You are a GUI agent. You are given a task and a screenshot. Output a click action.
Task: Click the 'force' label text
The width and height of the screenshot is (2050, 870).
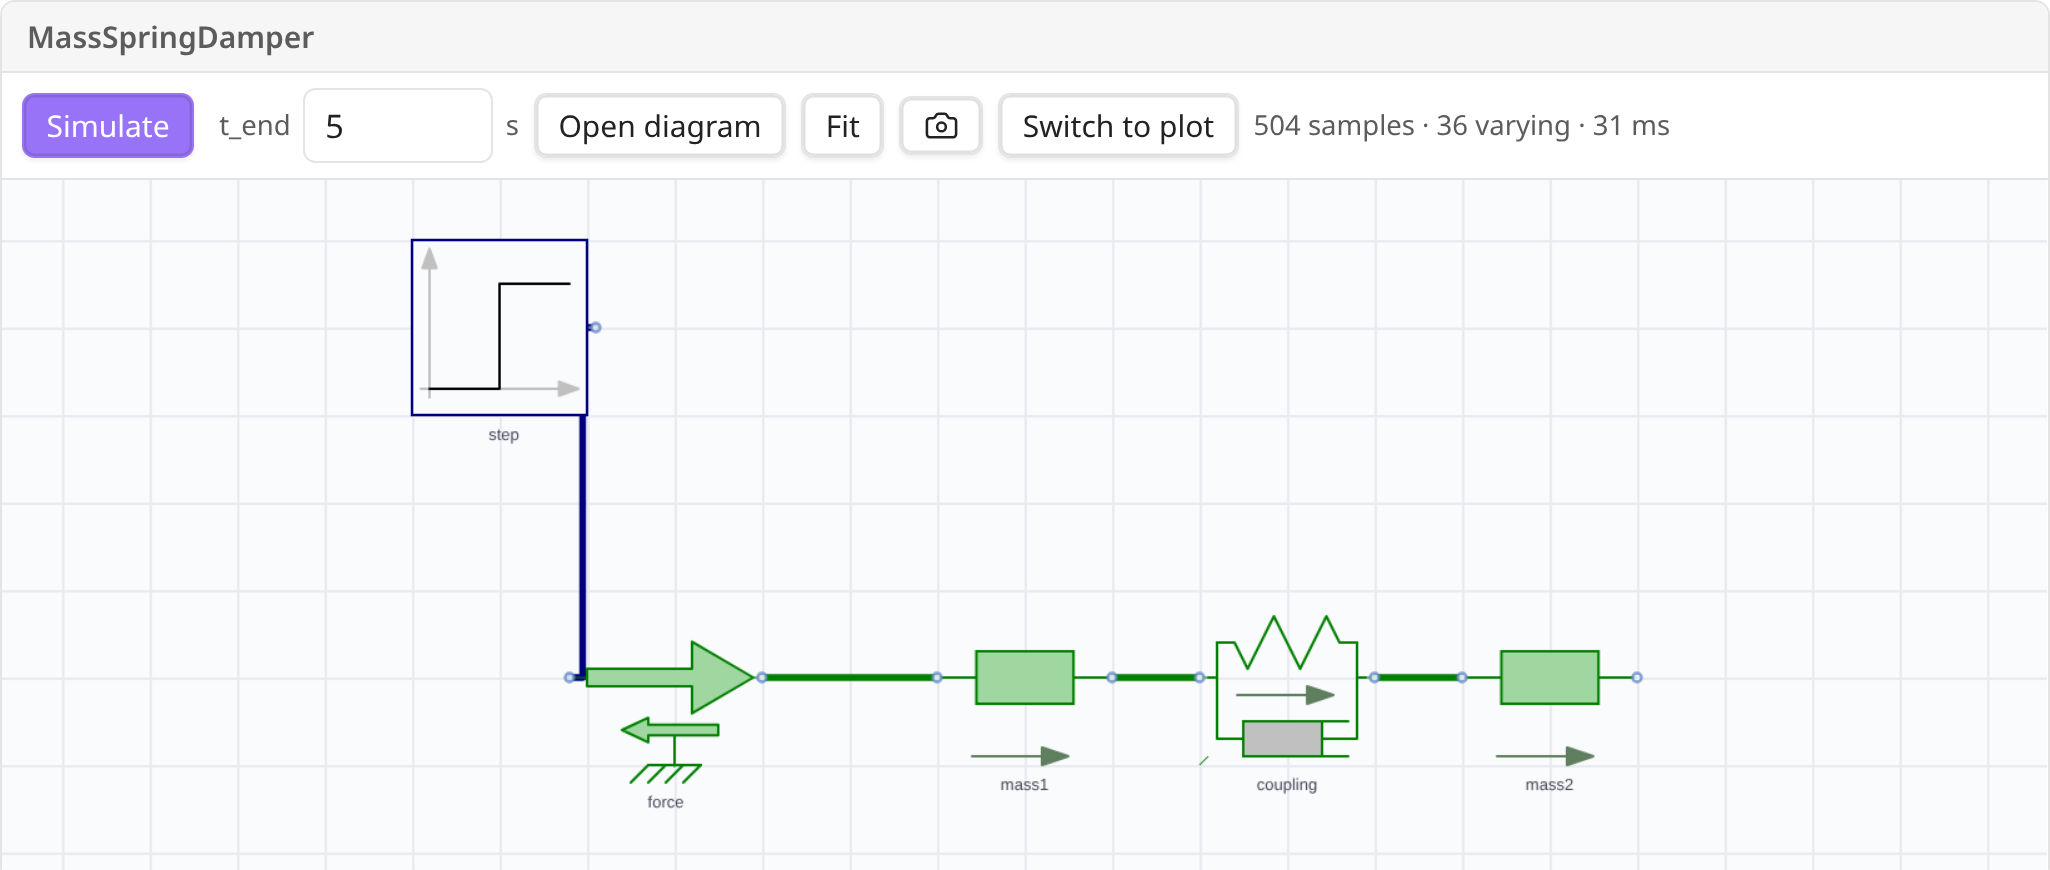tap(665, 802)
